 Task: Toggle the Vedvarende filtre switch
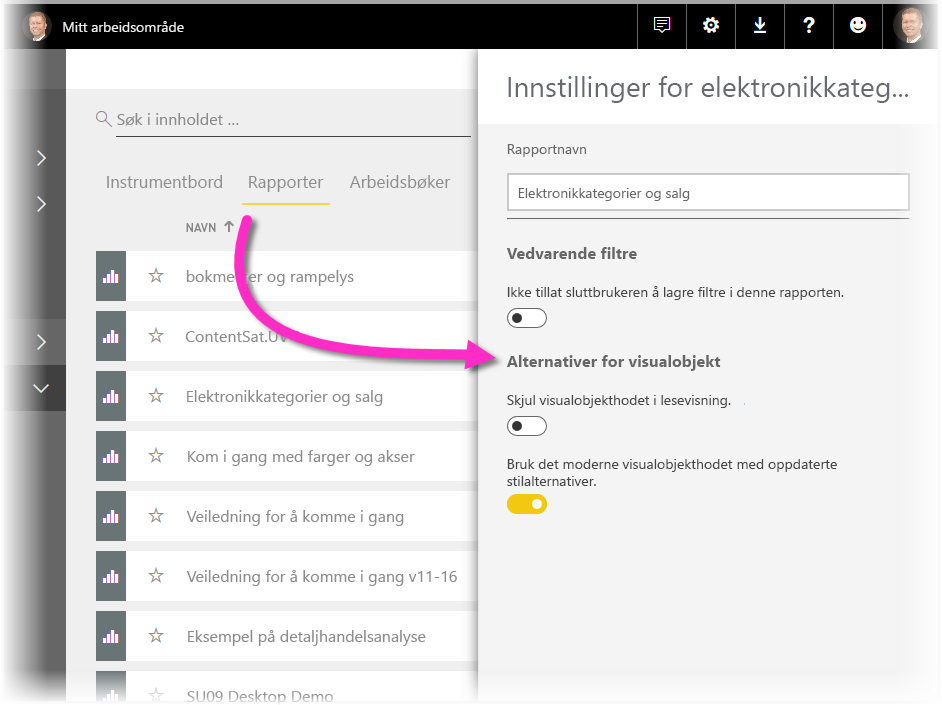pos(527,318)
